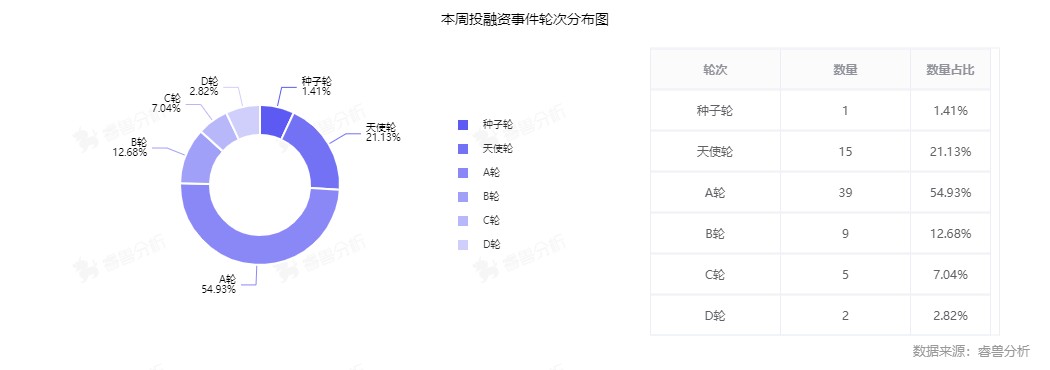Toggle 天使轮 legend color swatch

[463, 149]
